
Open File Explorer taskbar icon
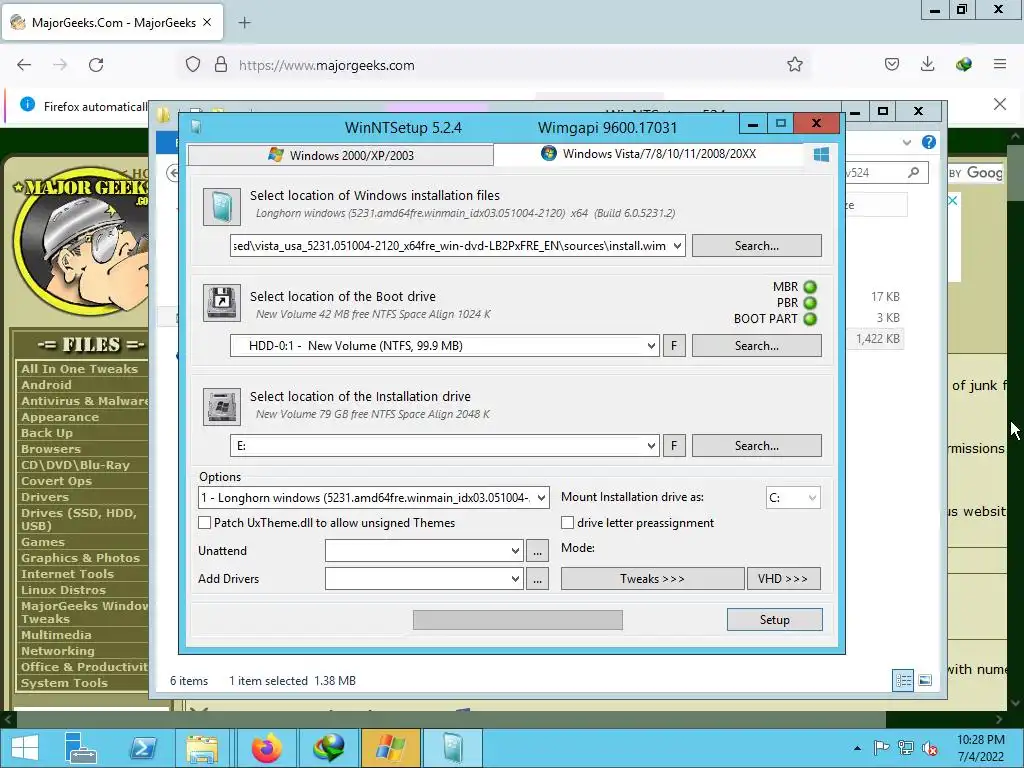(x=202, y=747)
